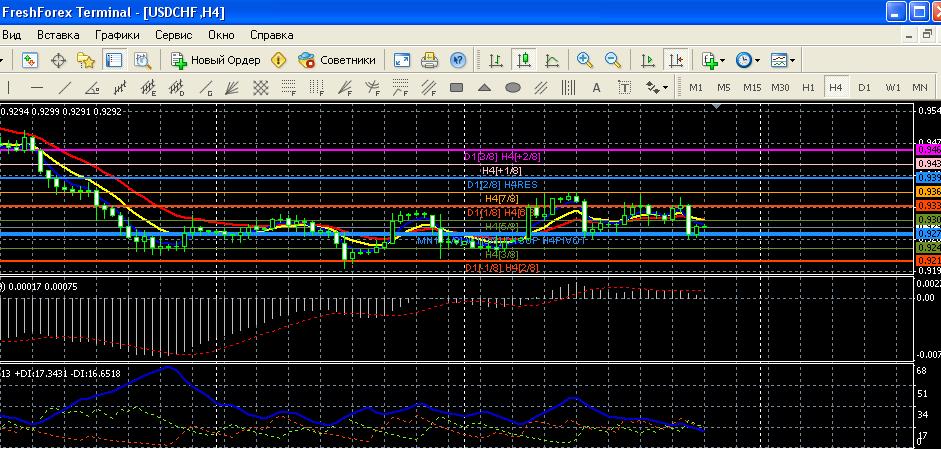The image size is (941, 449).
Task: Select the line chart icon
Action: [551, 61]
